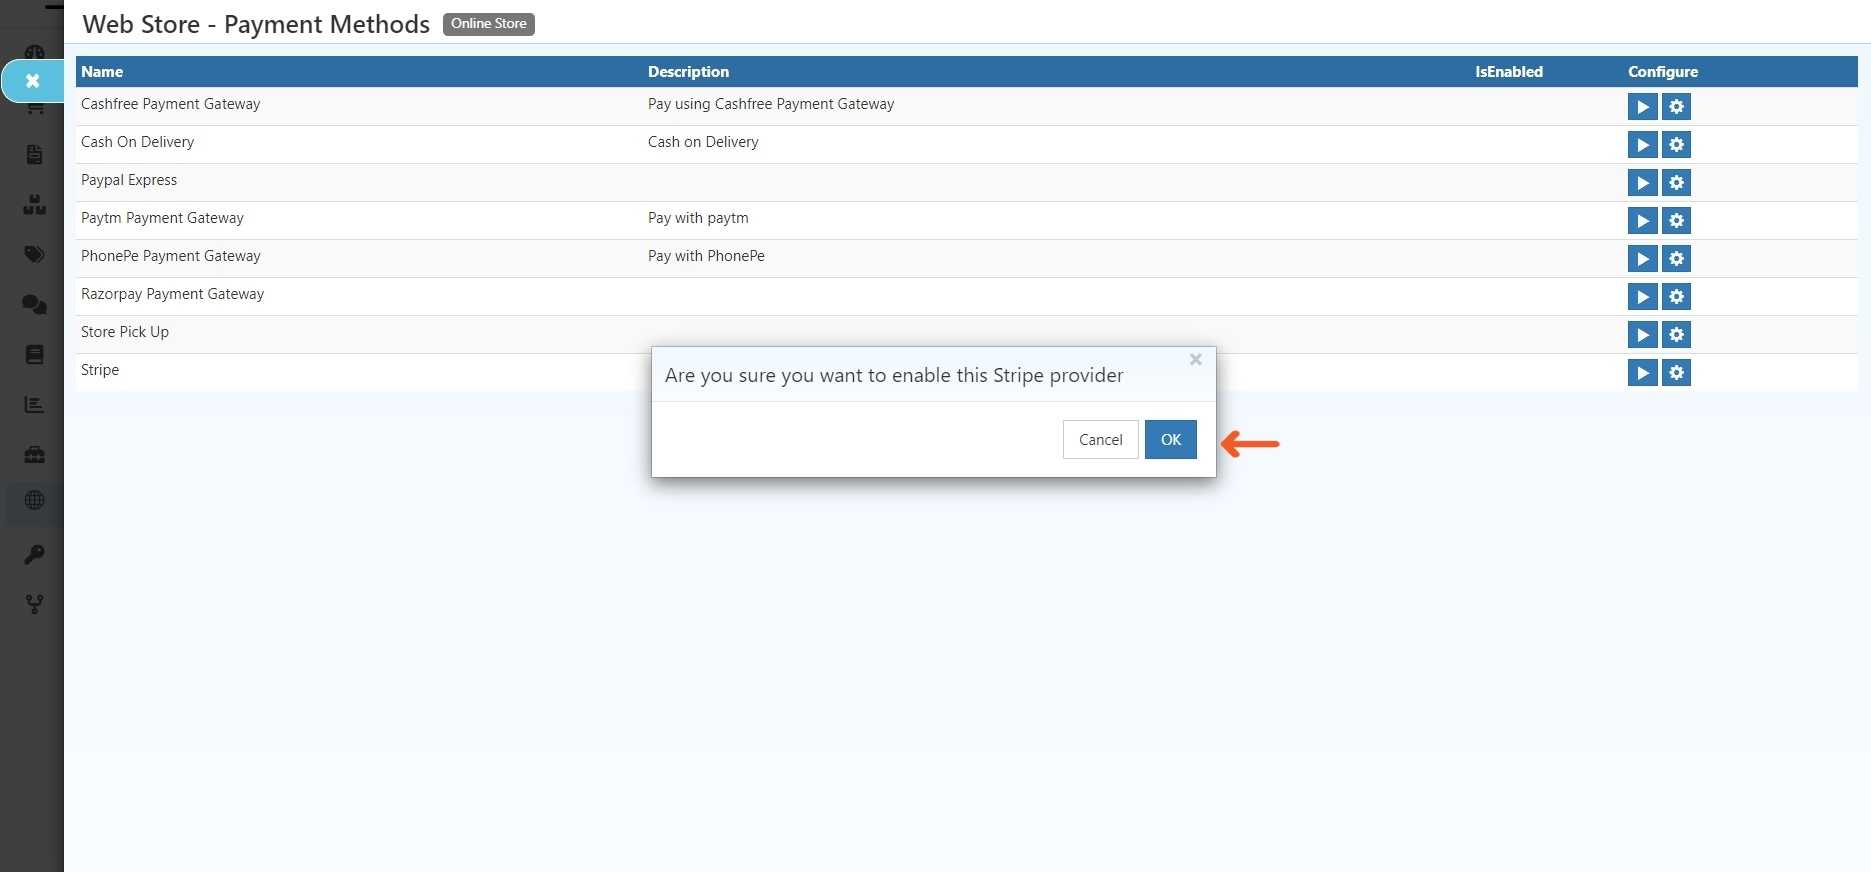The width and height of the screenshot is (1871, 872).
Task: Select the globe web store icon in the sidebar
Action: tap(34, 500)
